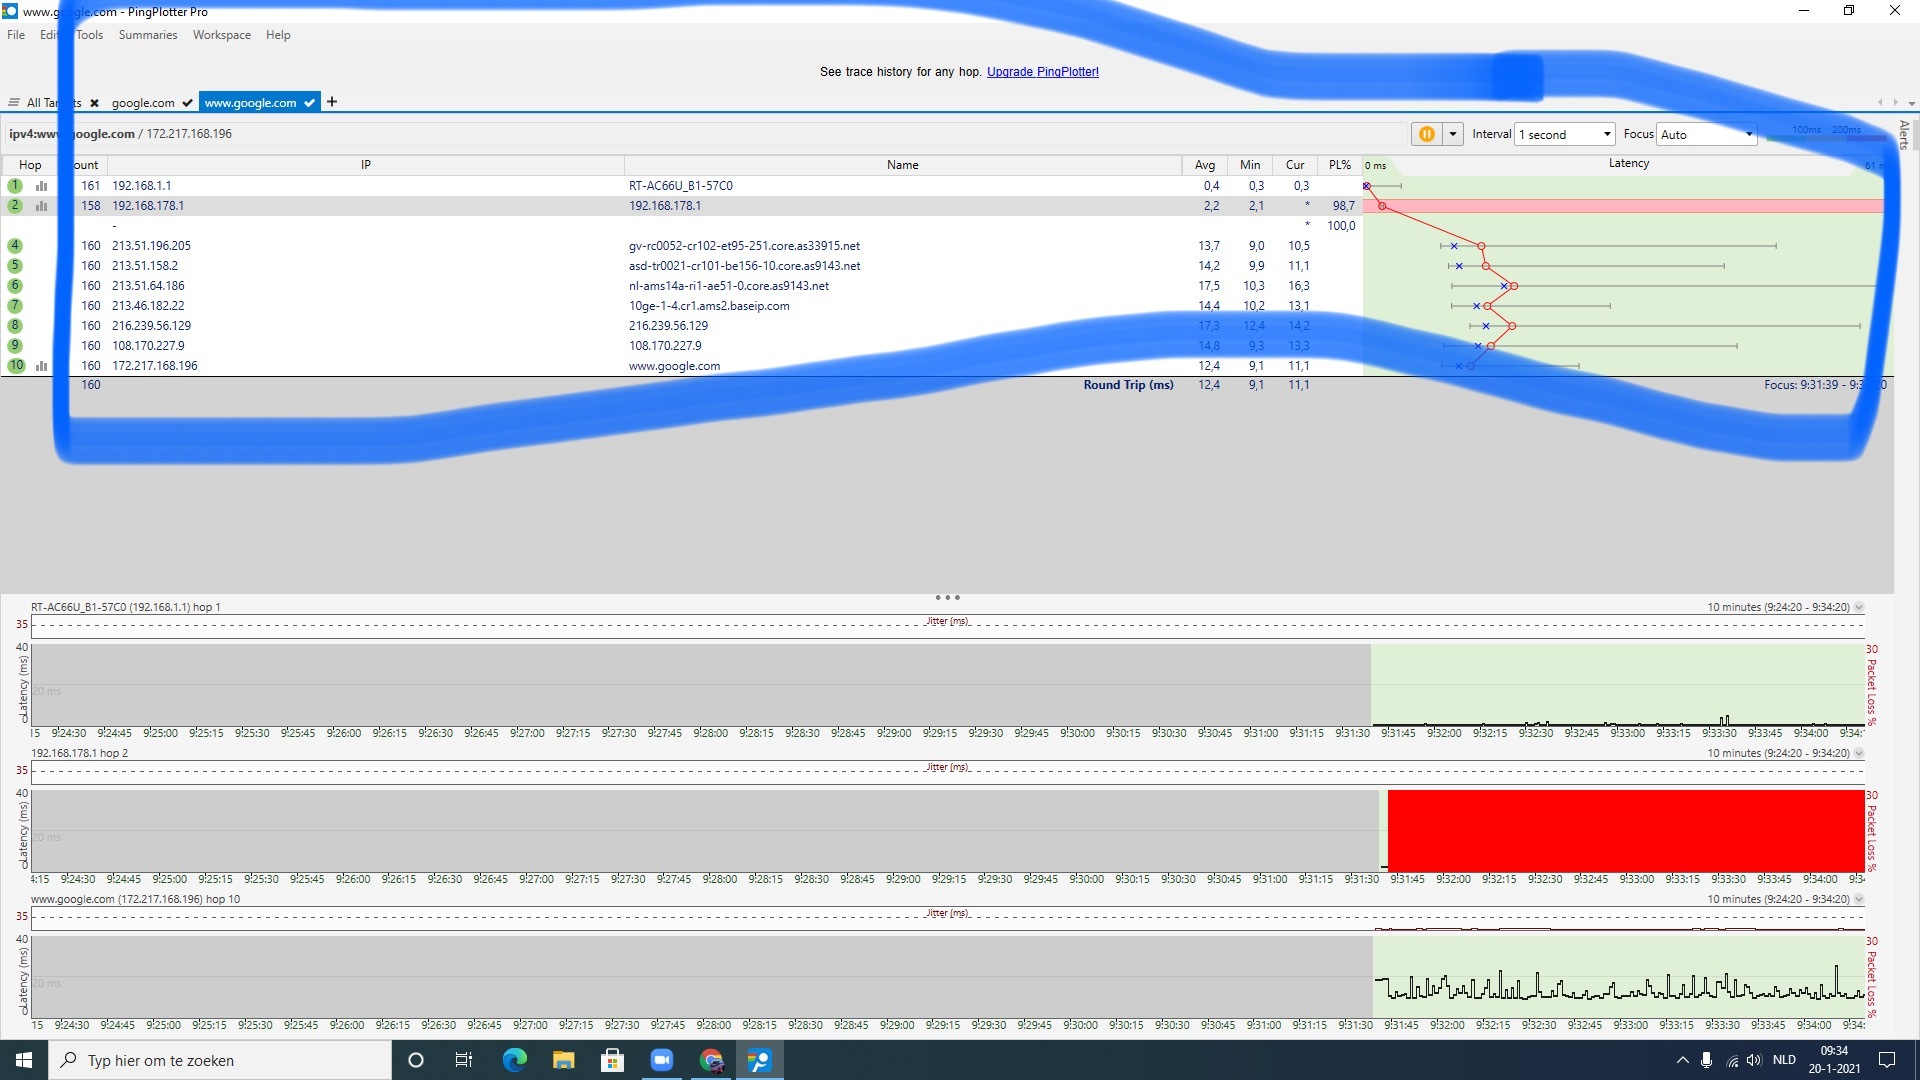Screen dimensions: 1920x1080
Task: Click the Upgrade PingPlotter! link
Action: click(1042, 72)
